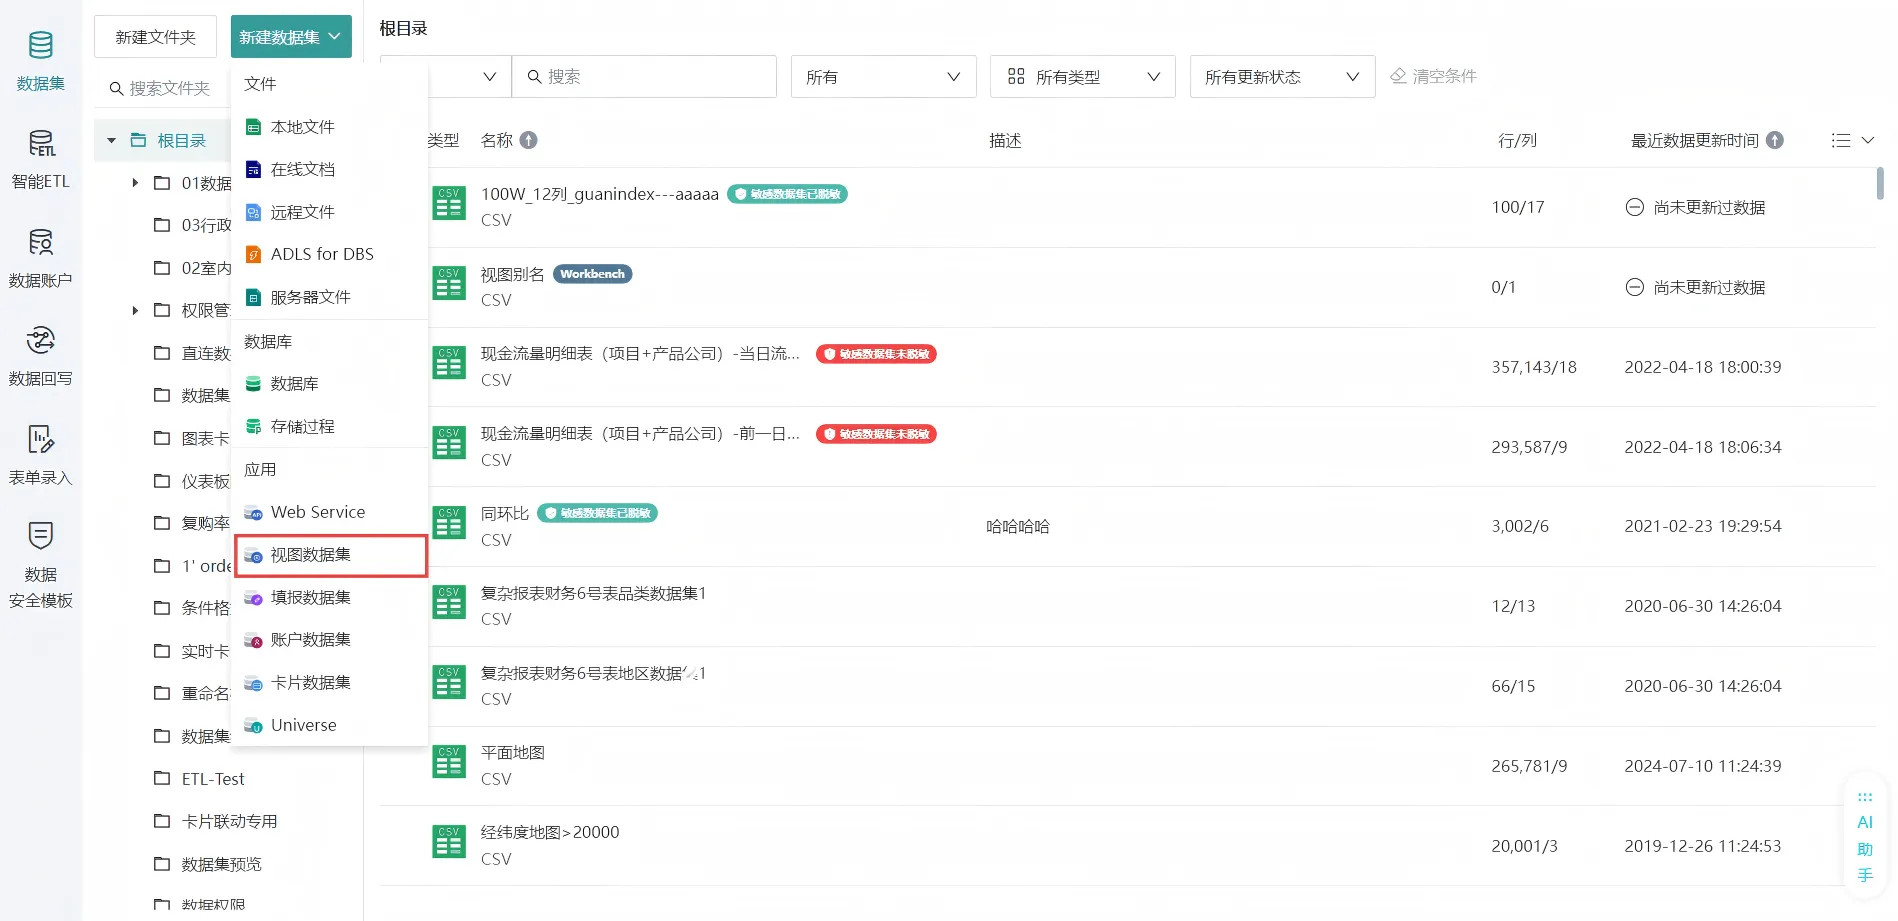1898x921 pixels.
Task: Select Web Service menu entry
Action: point(318,512)
